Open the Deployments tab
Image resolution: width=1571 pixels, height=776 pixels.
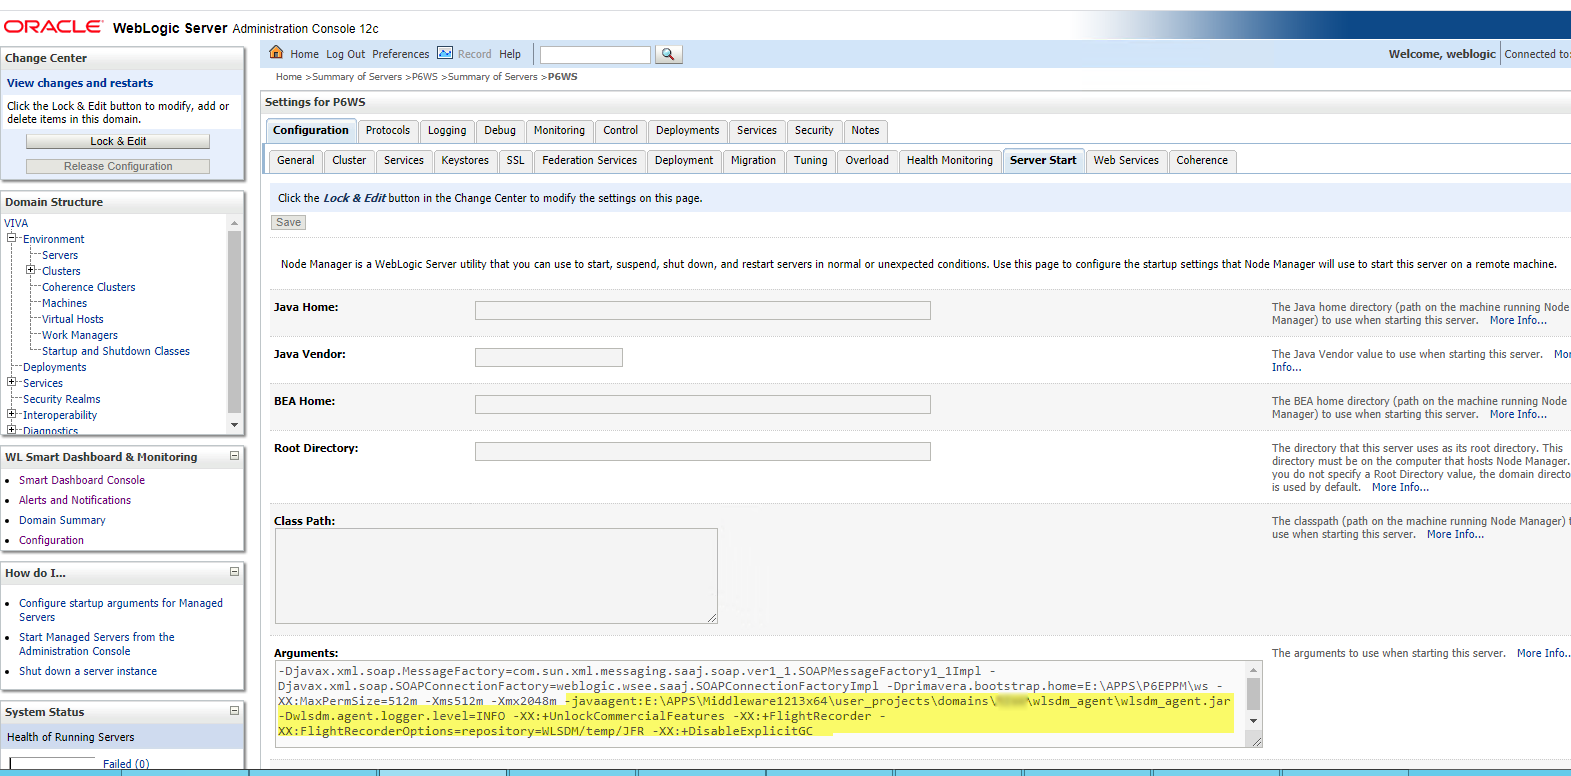(687, 131)
